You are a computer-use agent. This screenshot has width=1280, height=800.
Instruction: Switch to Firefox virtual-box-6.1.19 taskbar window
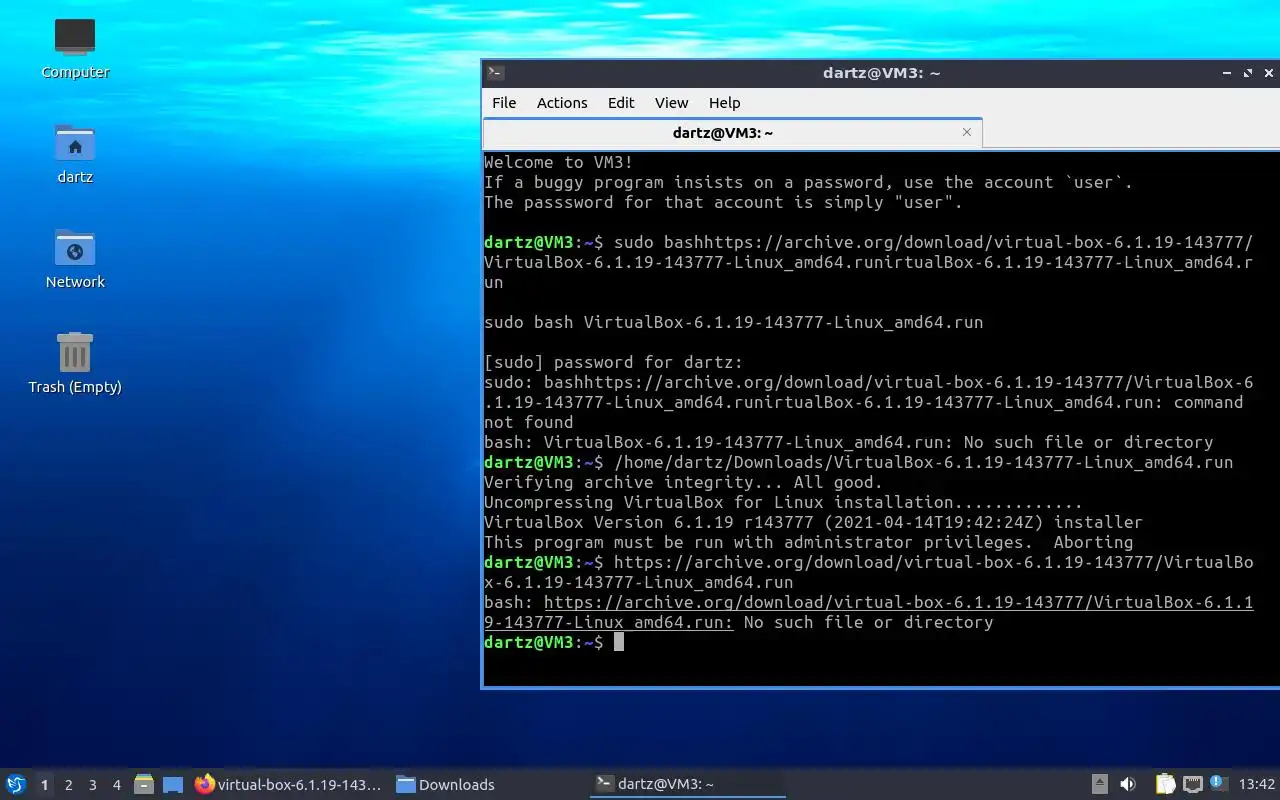[288, 785]
